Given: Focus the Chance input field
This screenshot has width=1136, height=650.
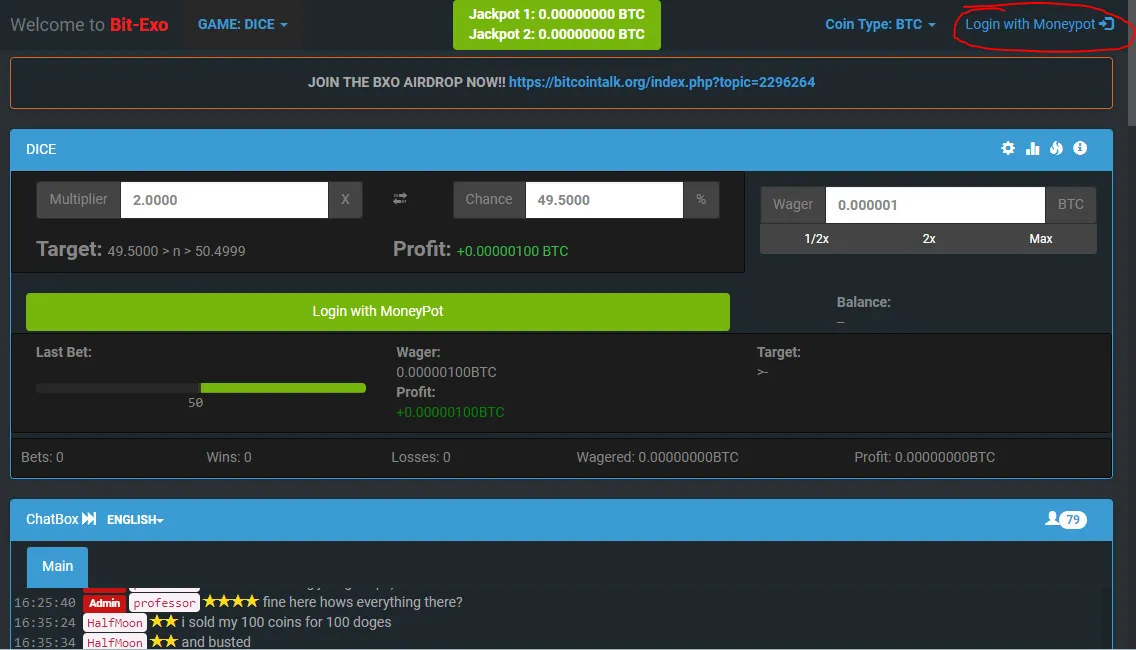Looking at the screenshot, I should 604,200.
